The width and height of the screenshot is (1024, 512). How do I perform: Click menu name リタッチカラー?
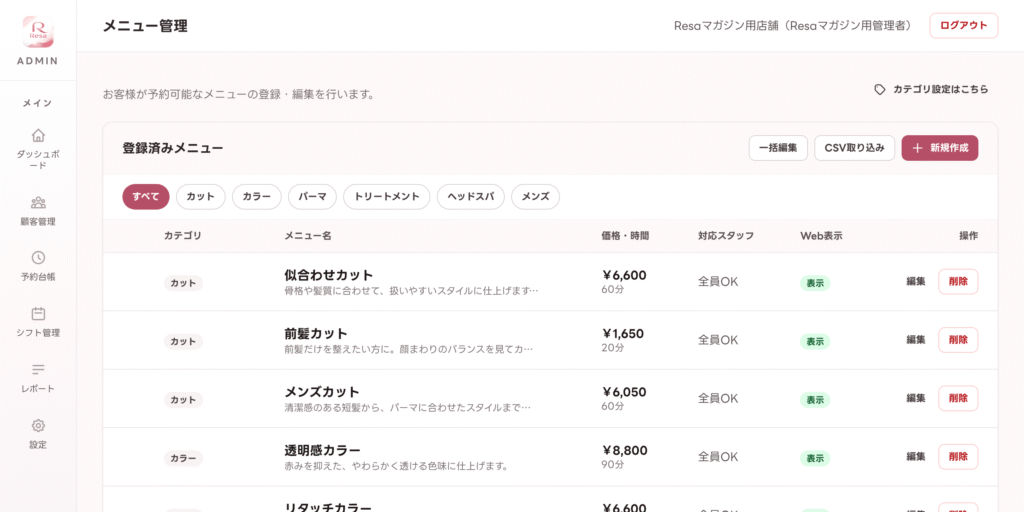click(328, 507)
